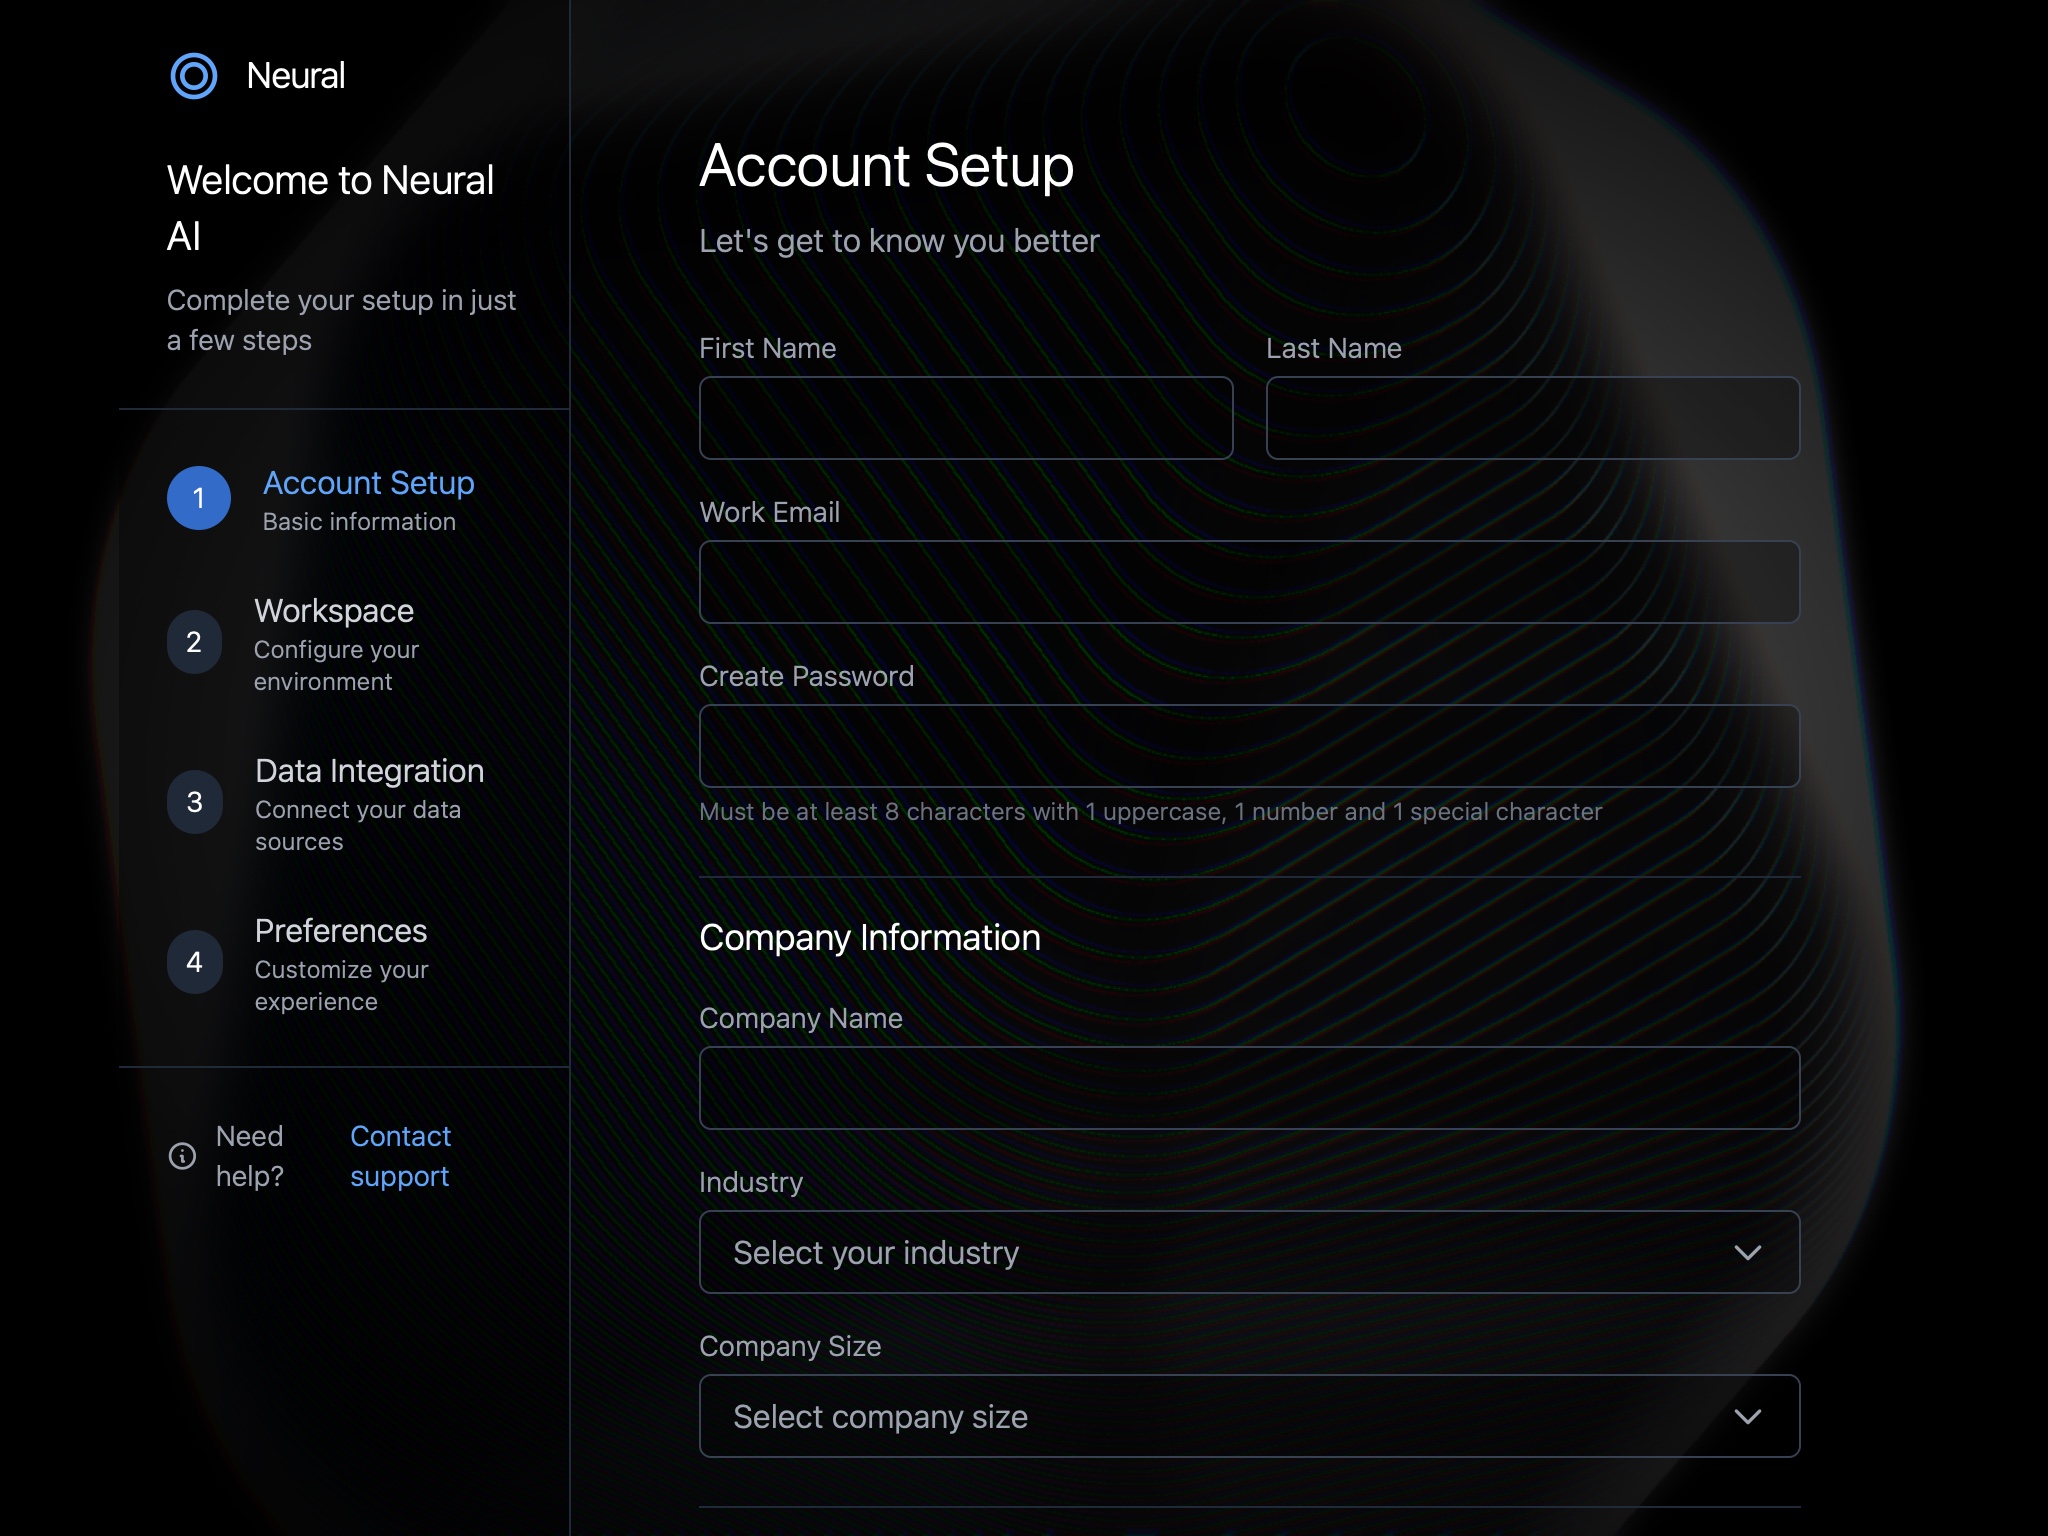
Task: Select the Account Setup step in sidebar
Action: 369,483
